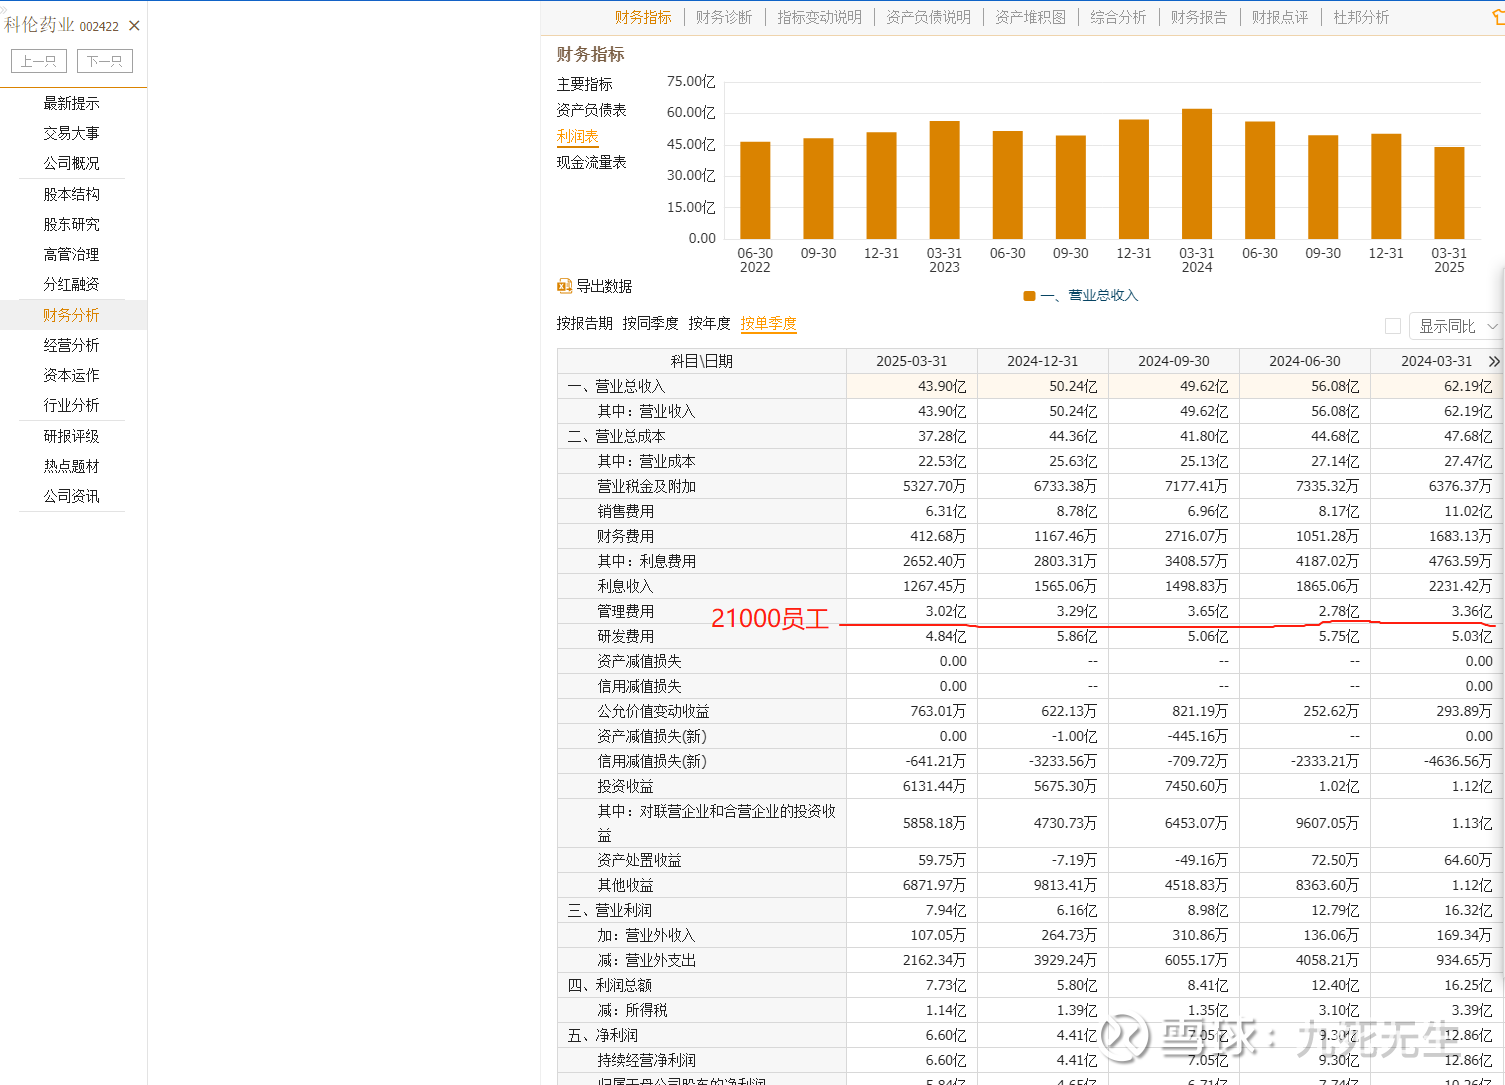Switch the period view to 按单季度
This screenshot has width=1505, height=1085.
(768, 324)
